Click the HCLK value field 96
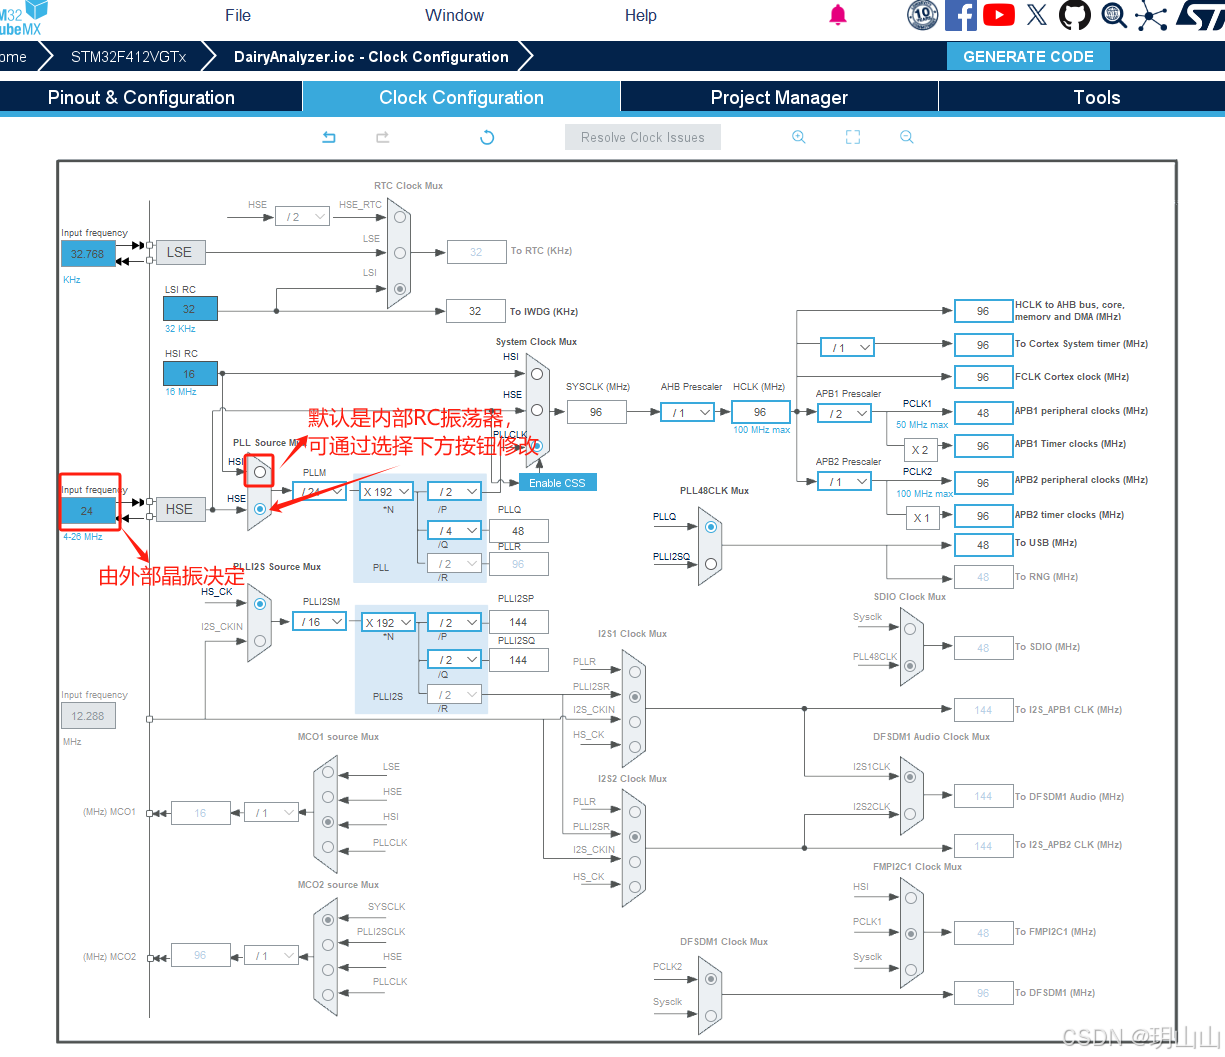Image resolution: width=1225 pixels, height=1057 pixels. 760,411
